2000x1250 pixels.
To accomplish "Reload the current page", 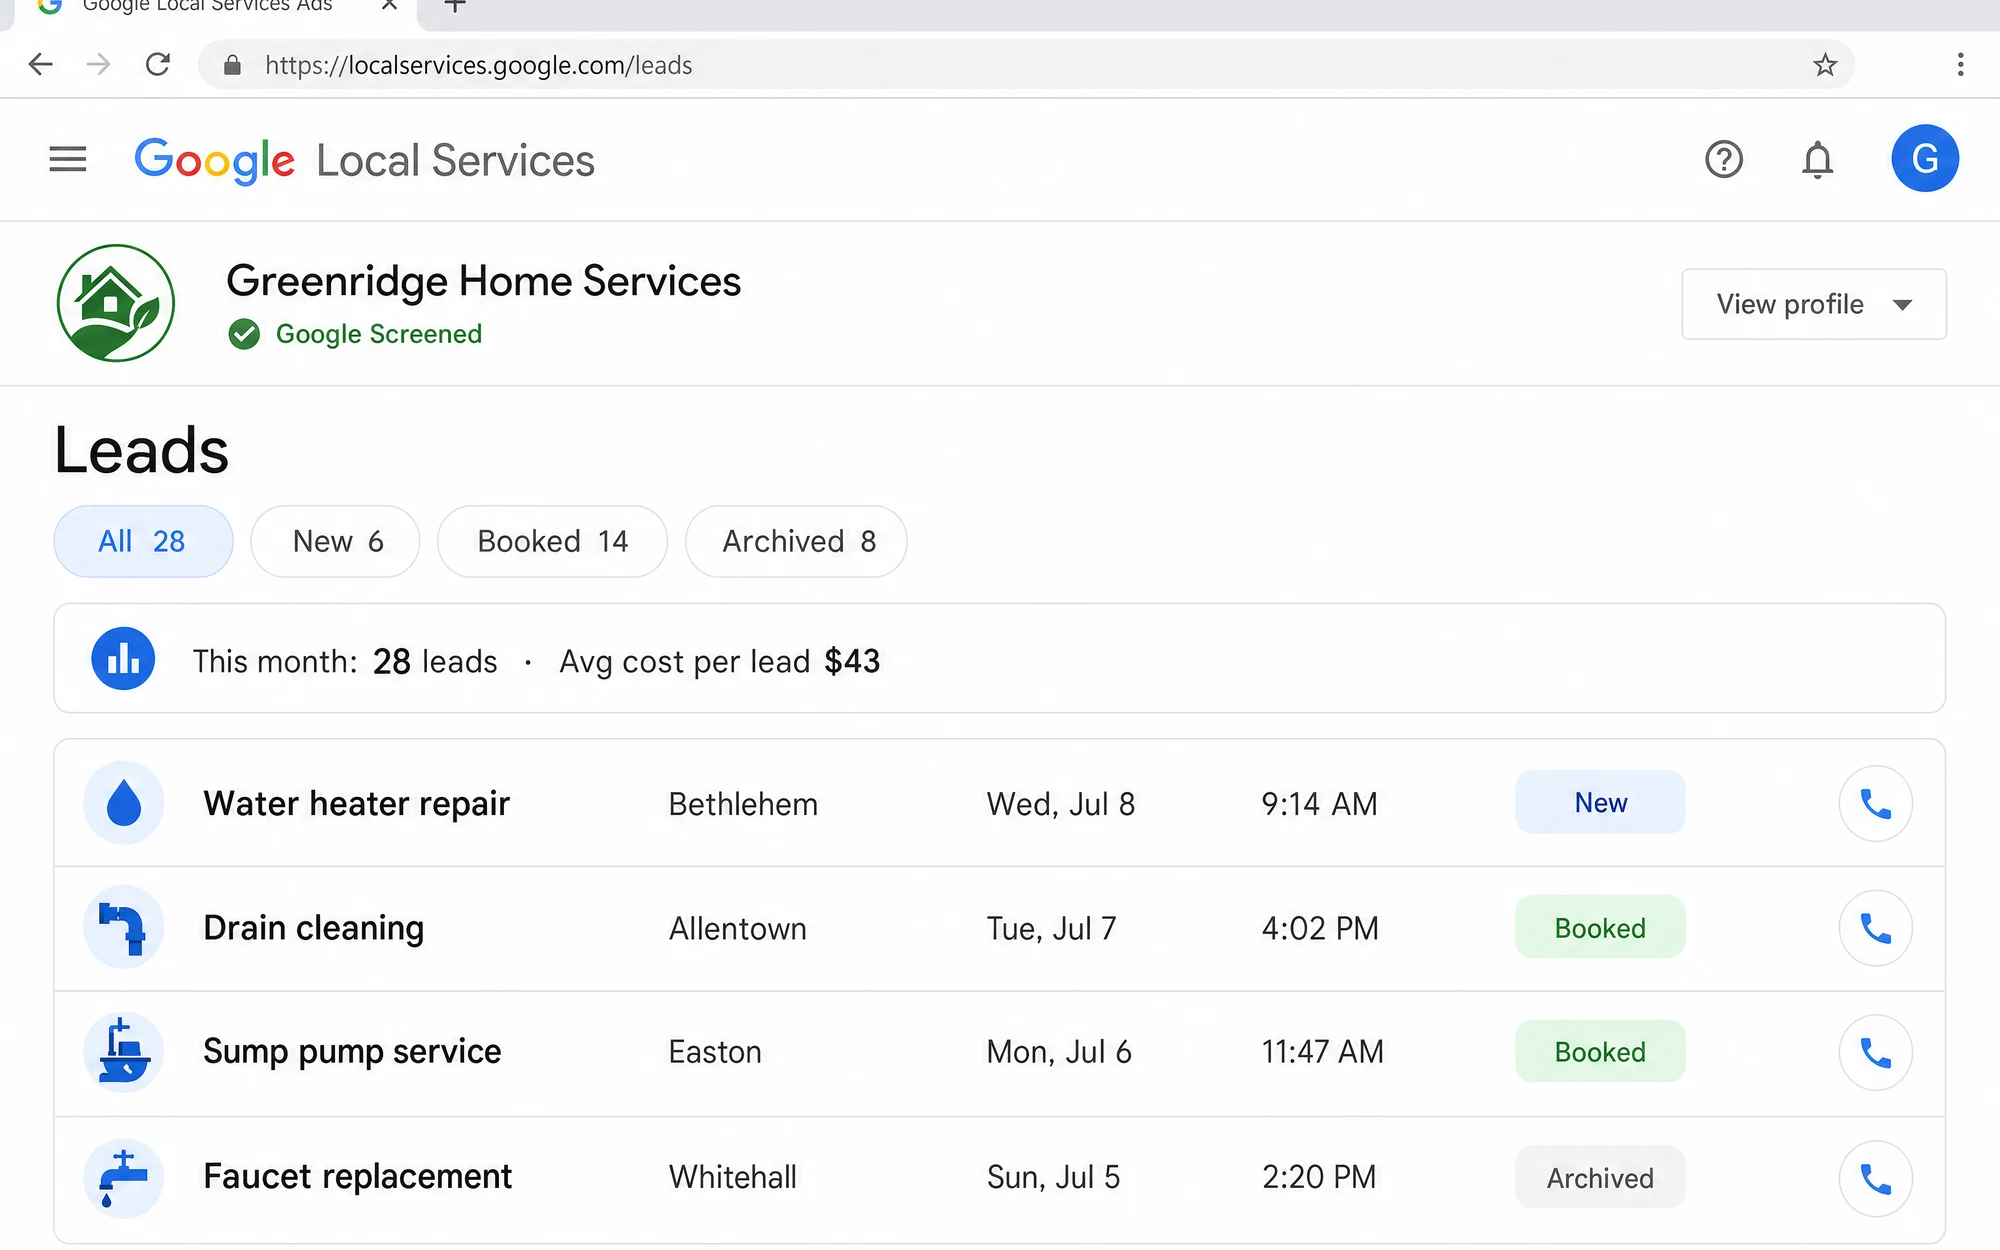I will coord(158,65).
